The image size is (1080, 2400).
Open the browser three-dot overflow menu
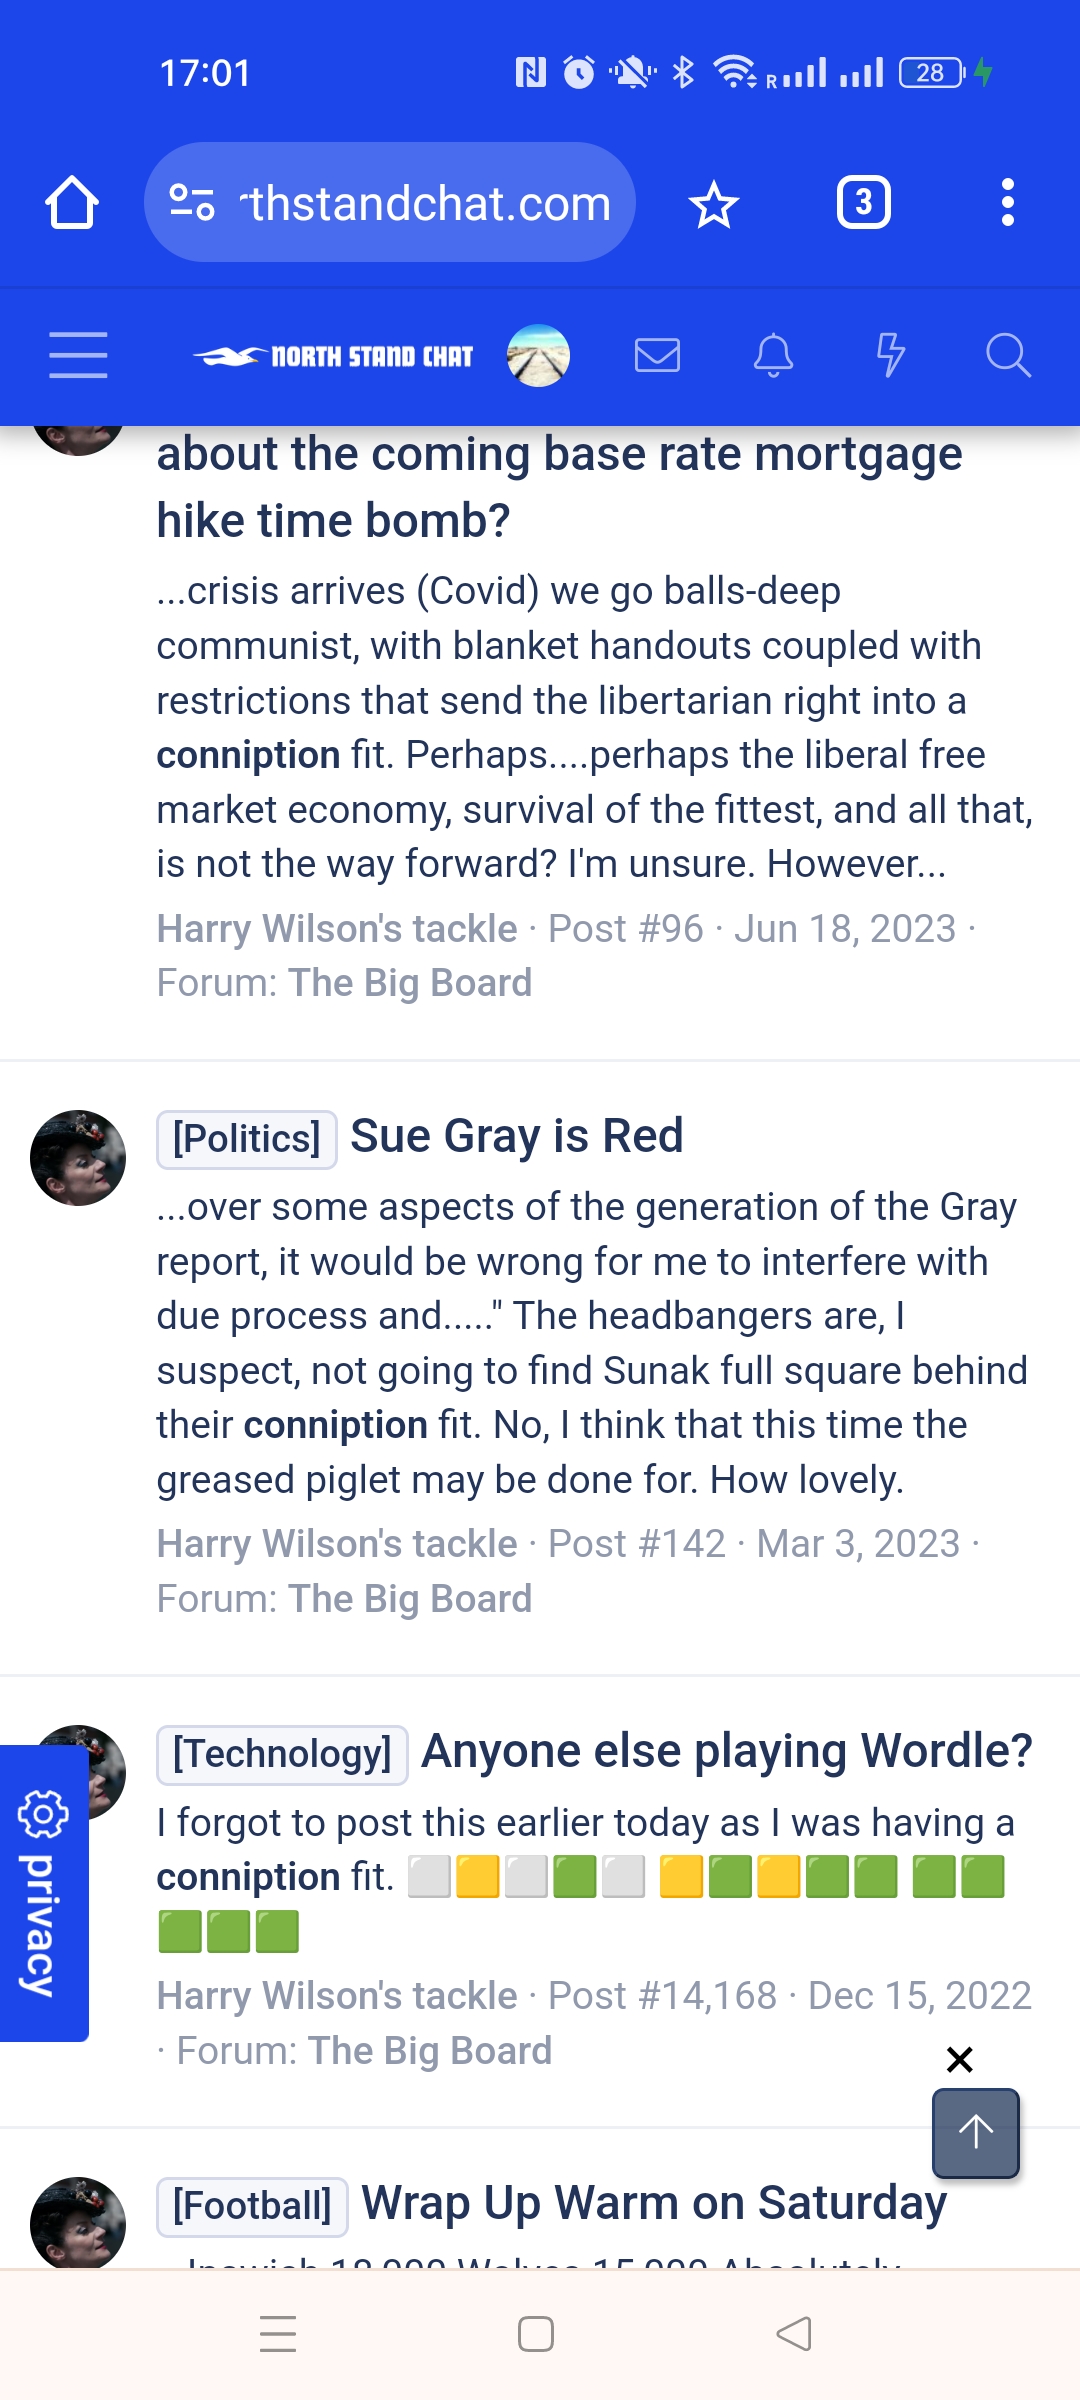coord(1008,203)
